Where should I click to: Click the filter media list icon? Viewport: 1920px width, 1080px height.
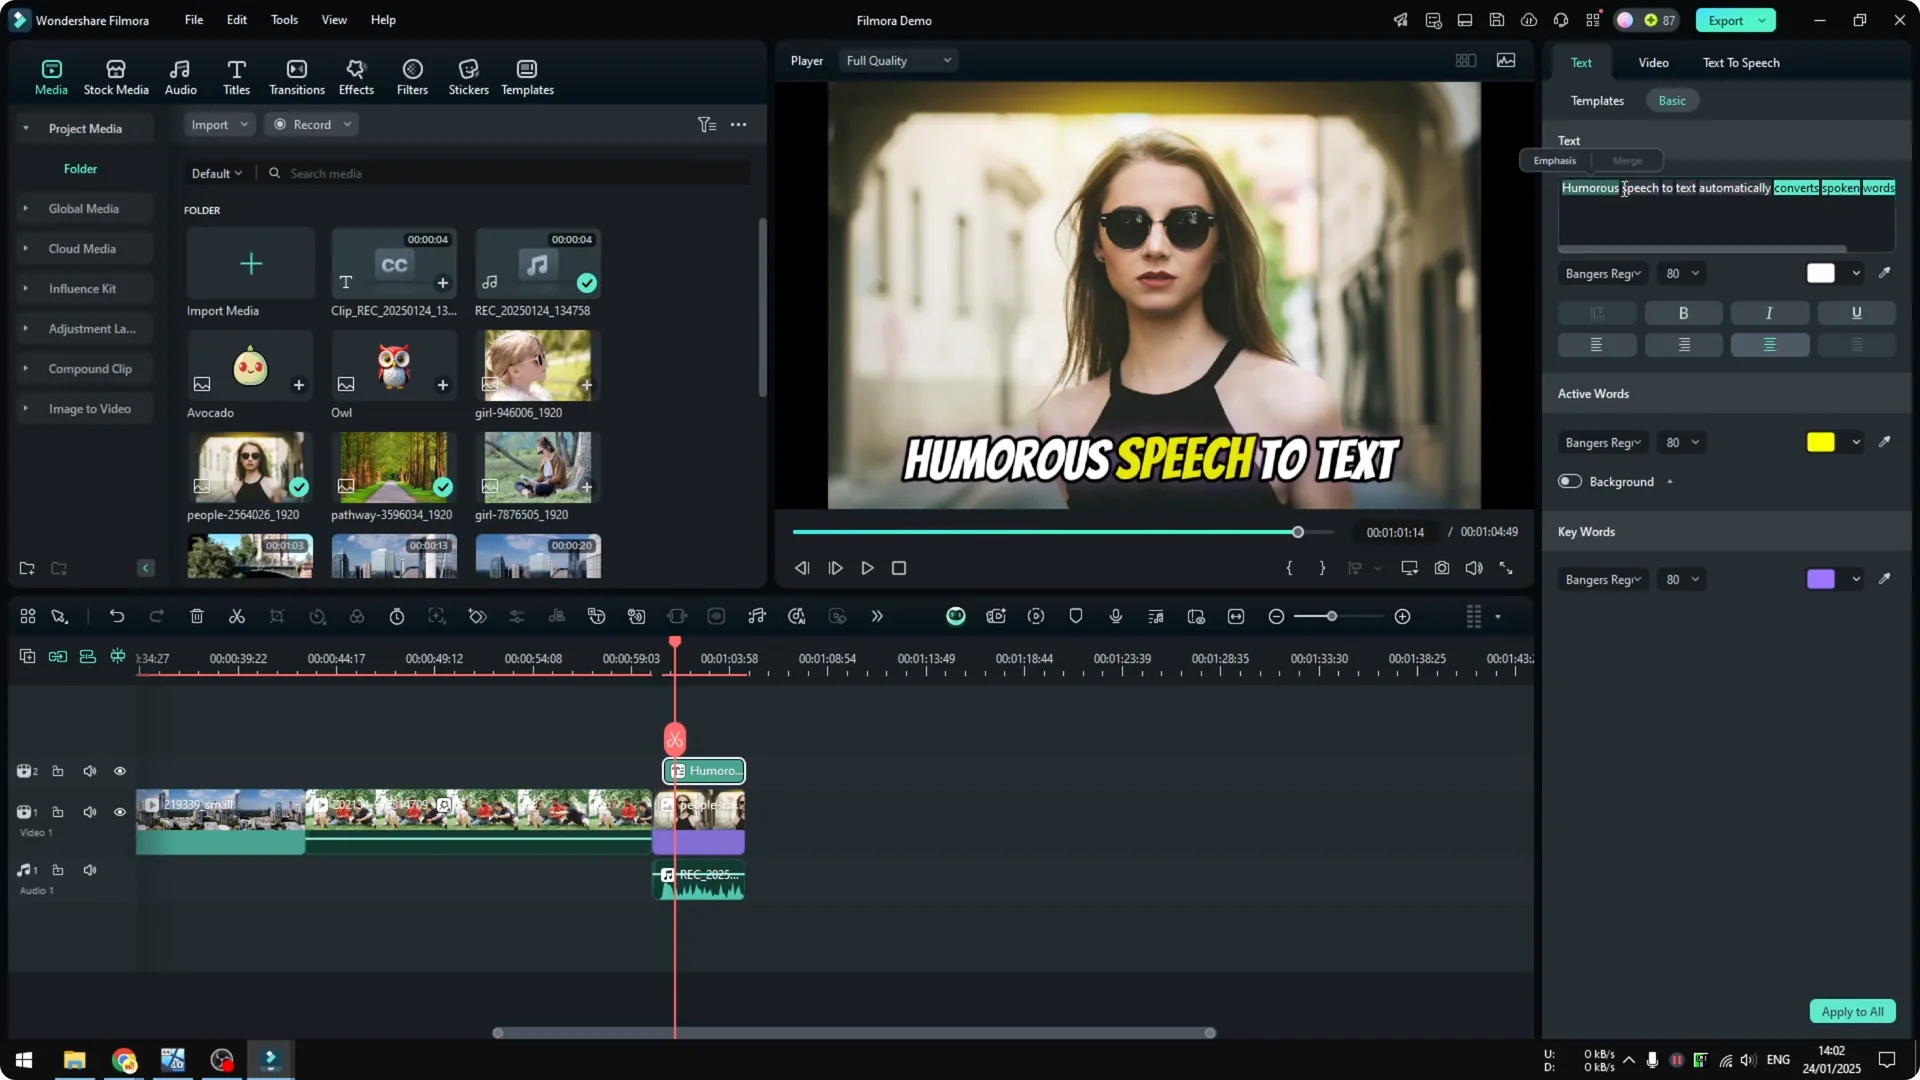click(x=707, y=125)
